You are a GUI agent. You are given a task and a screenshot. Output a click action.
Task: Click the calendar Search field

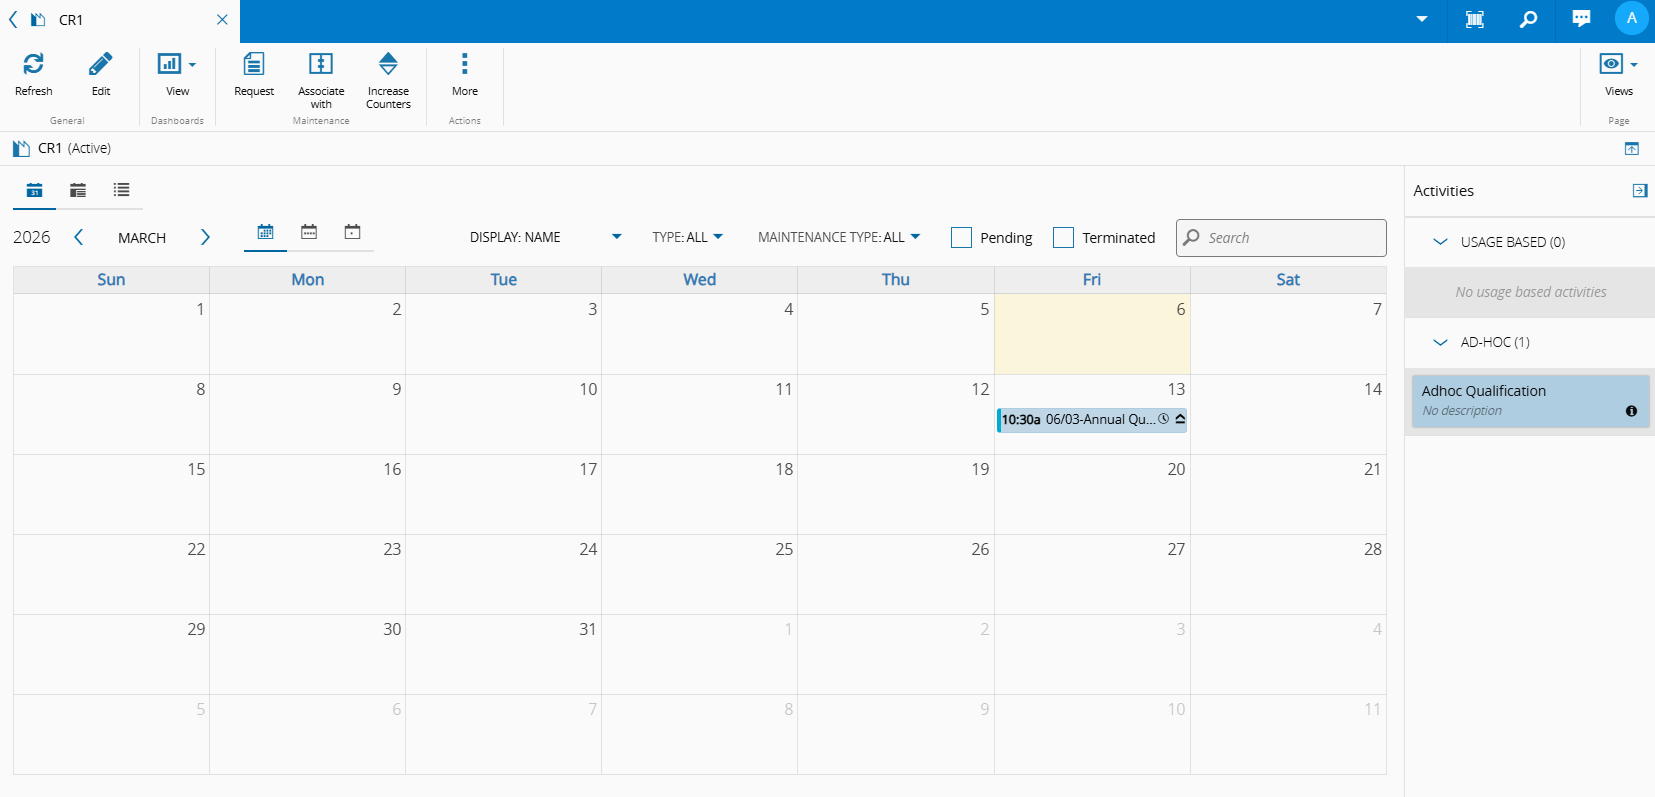1290,238
